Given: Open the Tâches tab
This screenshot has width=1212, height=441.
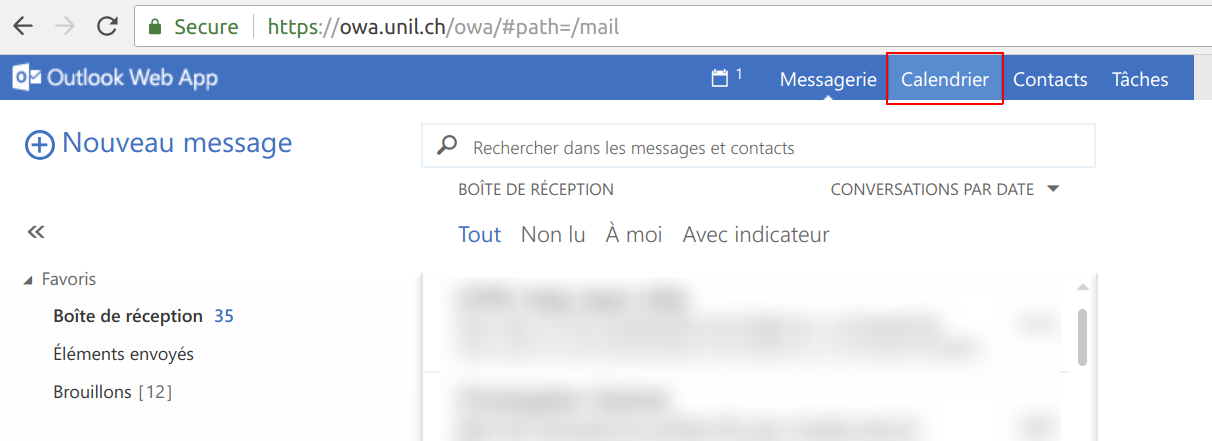Looking at the screenshot, I should pyautogui.click(x=1140, y=80).
